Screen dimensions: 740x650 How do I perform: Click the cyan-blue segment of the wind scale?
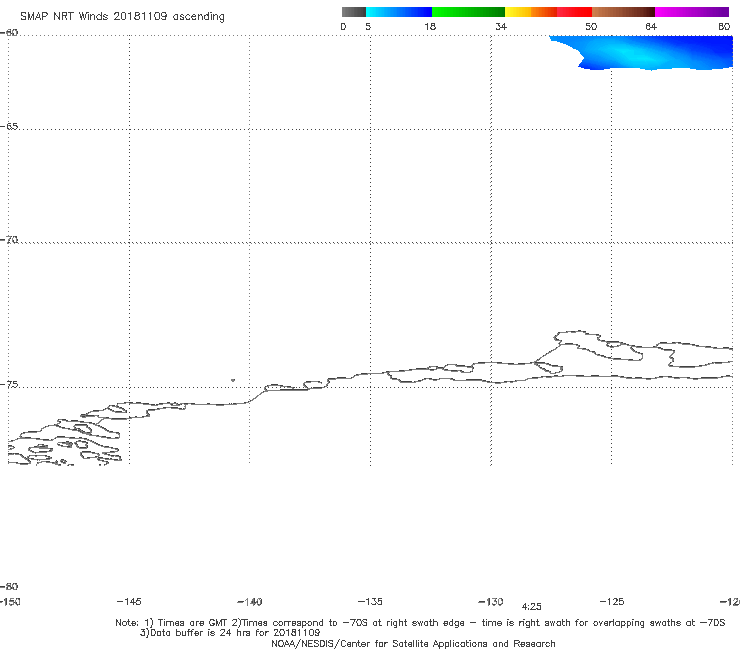click(x=399, y=12)
